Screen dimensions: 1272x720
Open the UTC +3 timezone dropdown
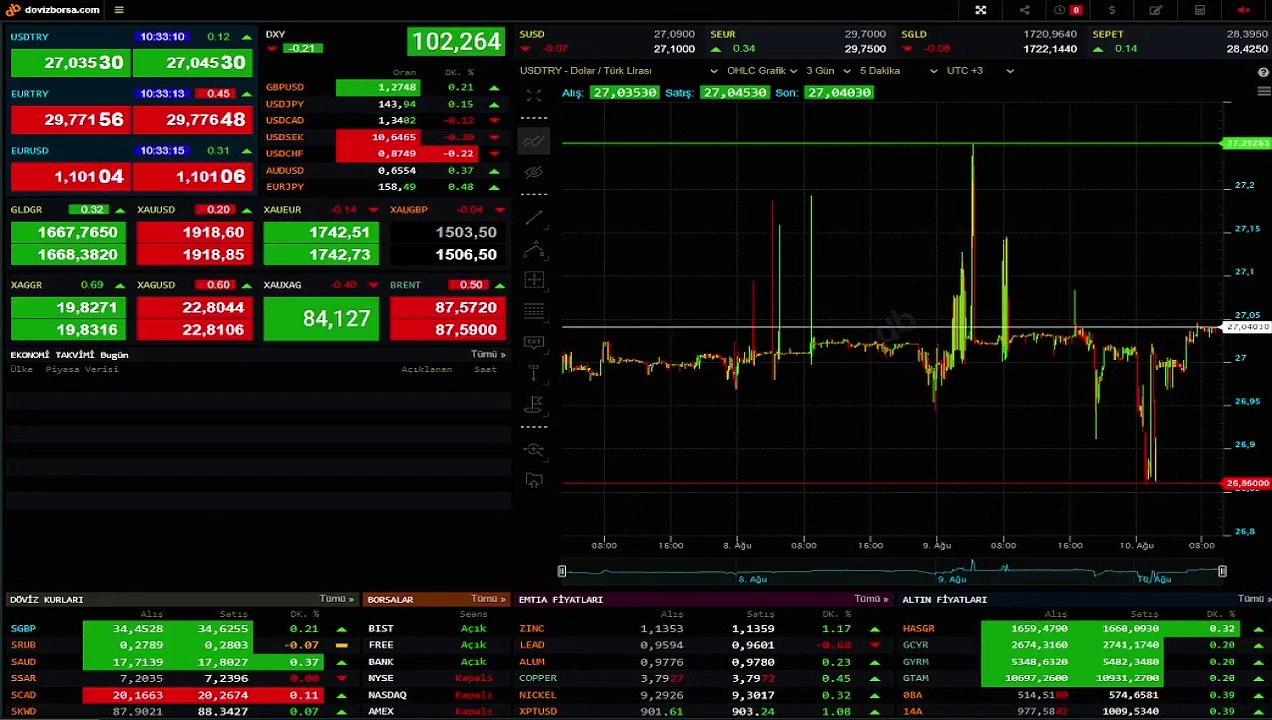click(980, 71)
